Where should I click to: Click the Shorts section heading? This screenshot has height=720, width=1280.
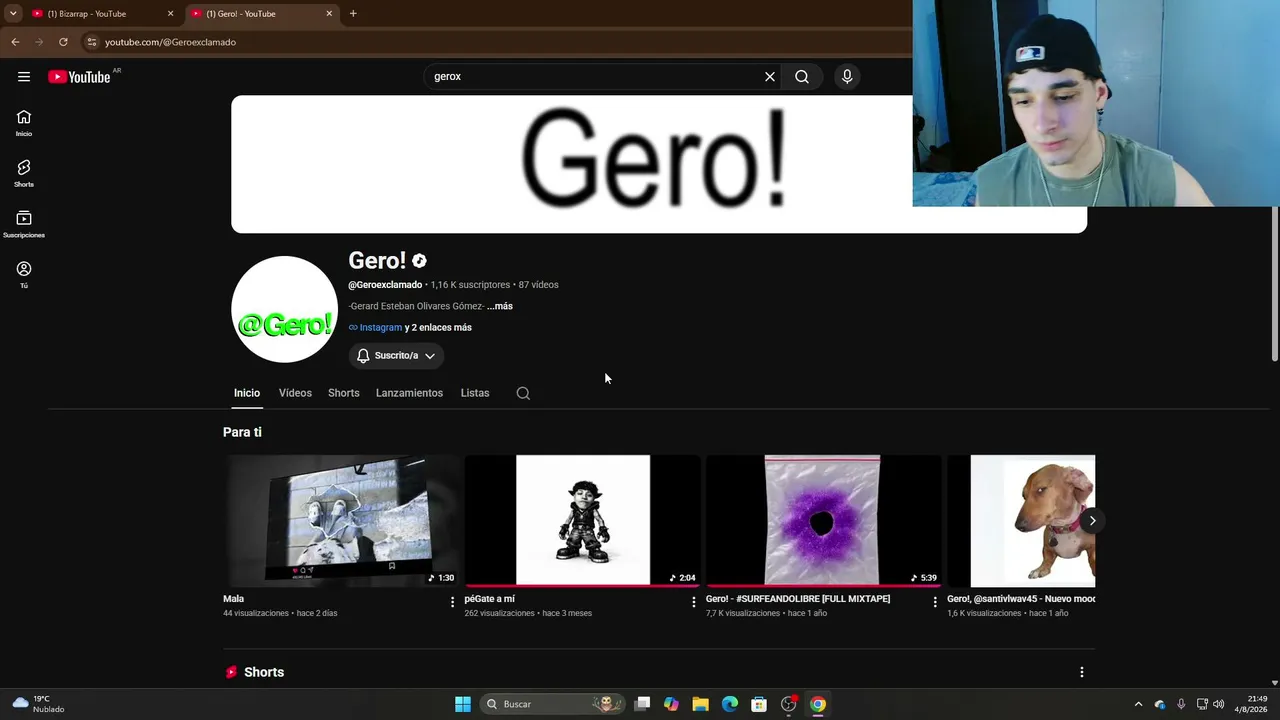(x=264, y=672)
